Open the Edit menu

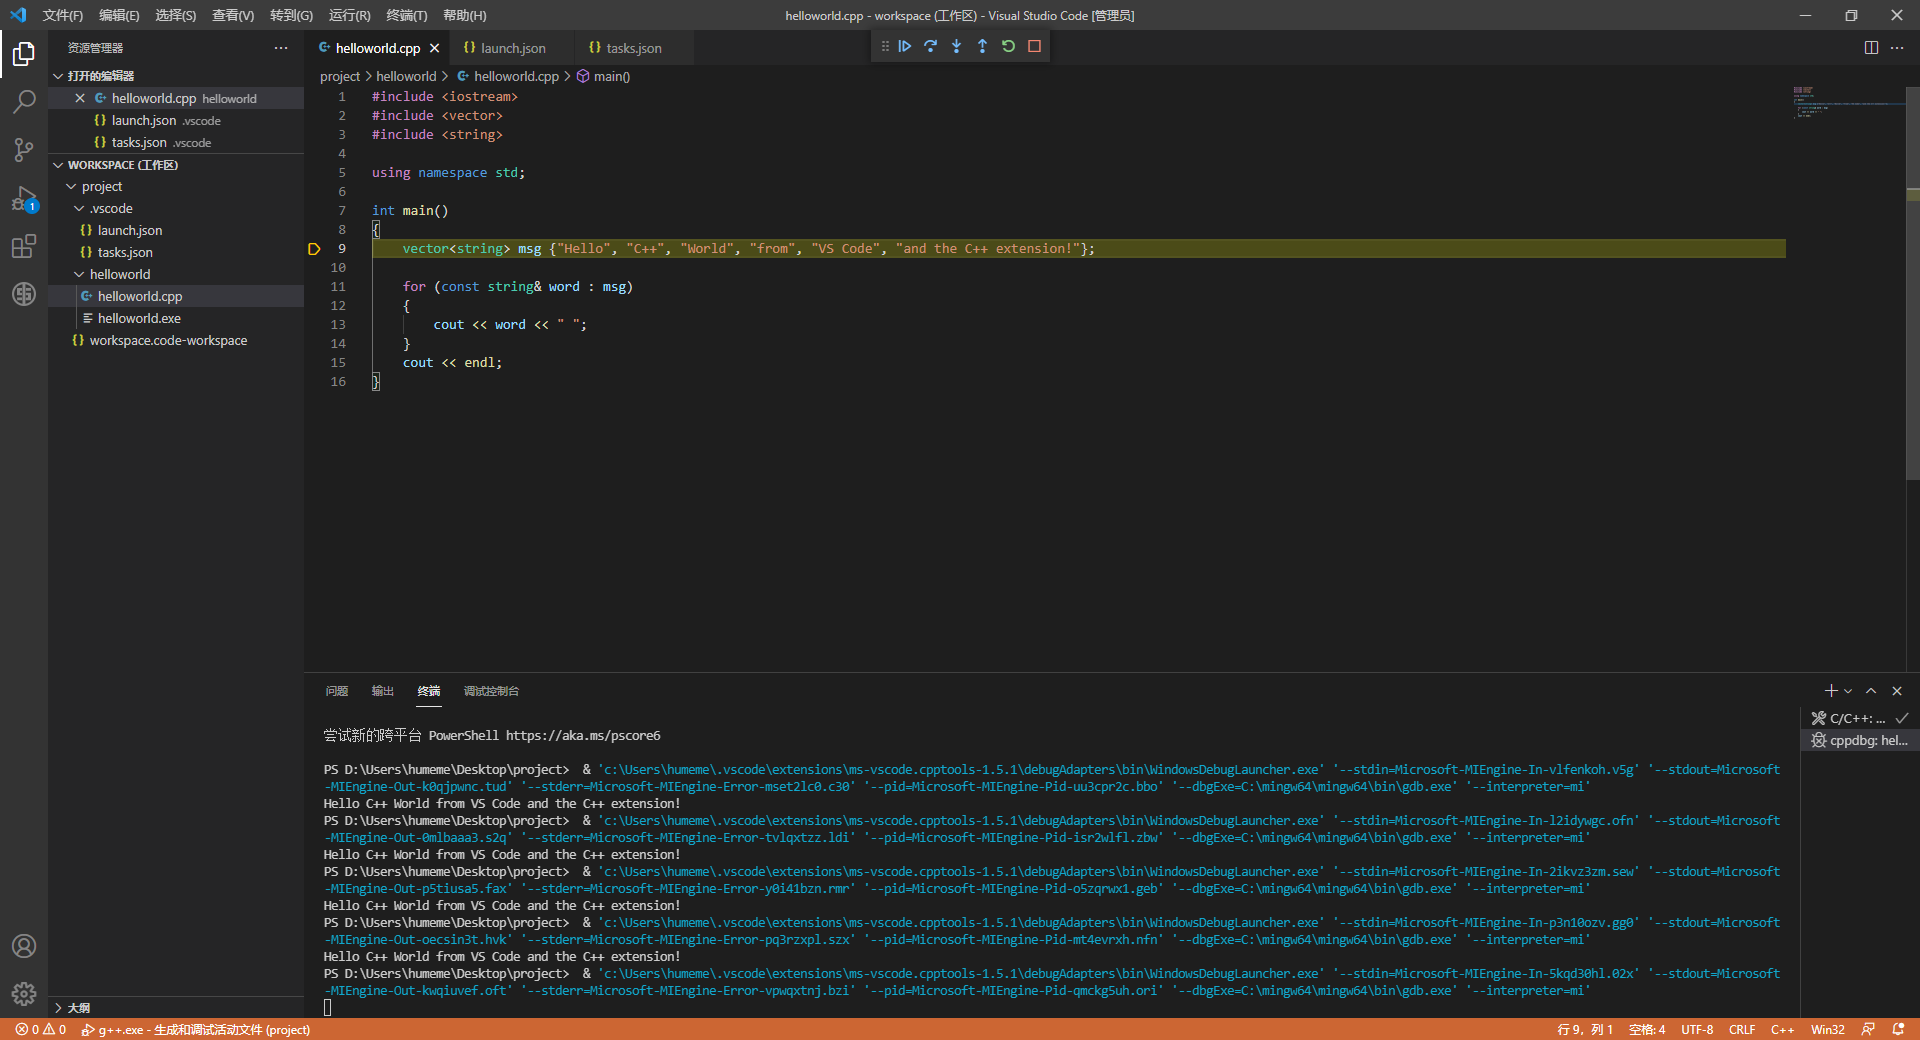pyautogui.click(x=119, y=15)
